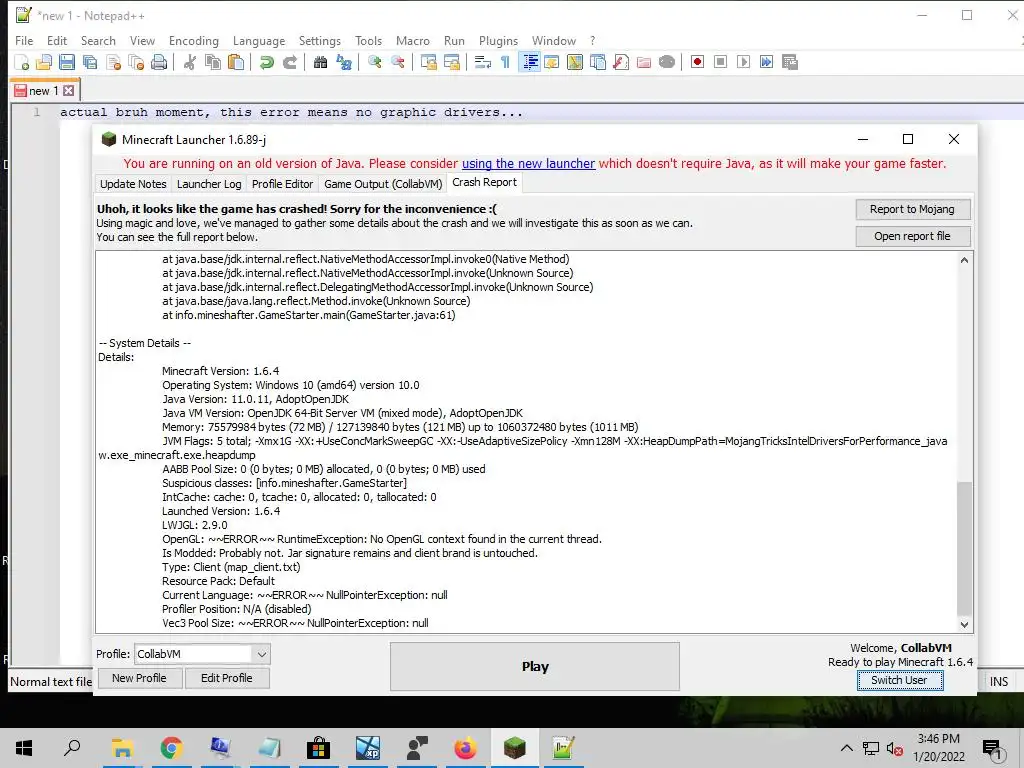Click the Cut scissors icon
Screen dimensions: 1024x768
[190, 62]
